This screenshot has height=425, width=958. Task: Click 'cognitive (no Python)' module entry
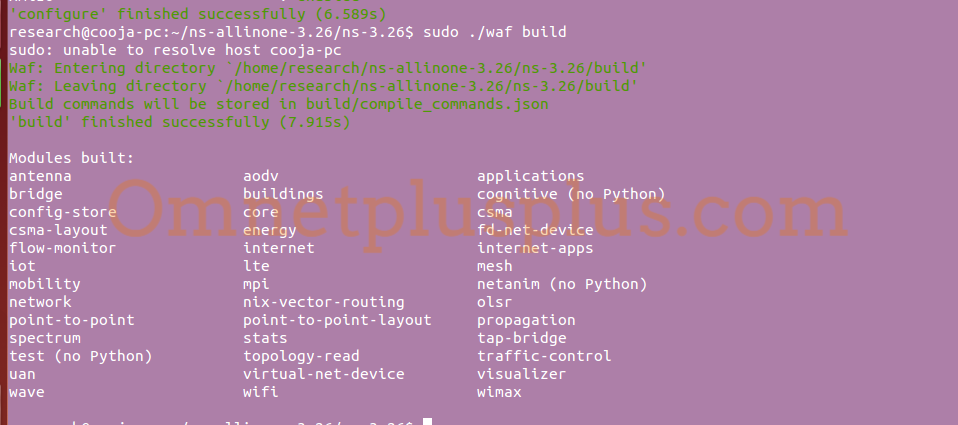pyautogui.click(x=571, y=194)
